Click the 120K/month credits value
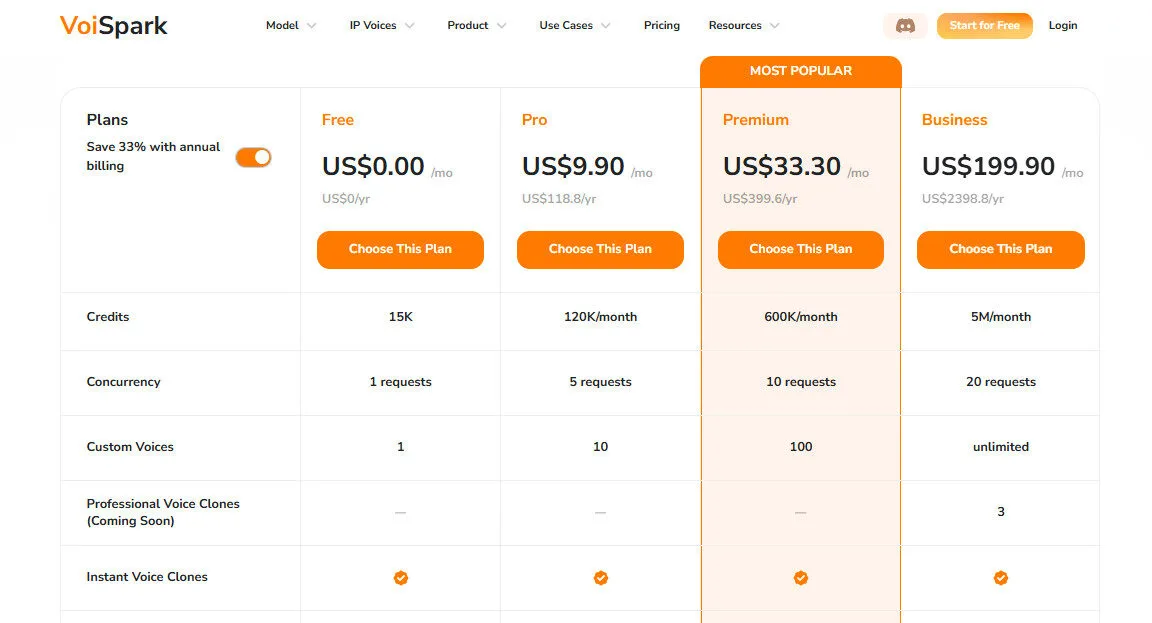 pos(600,317)
